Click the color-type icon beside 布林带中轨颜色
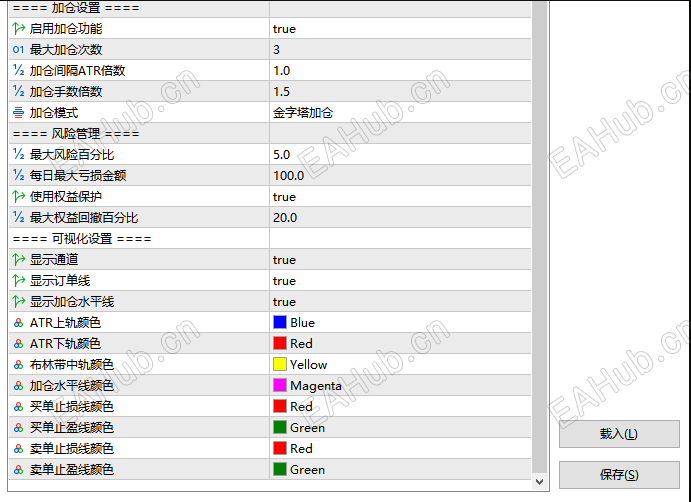691x502 pixels. point(19,364)
